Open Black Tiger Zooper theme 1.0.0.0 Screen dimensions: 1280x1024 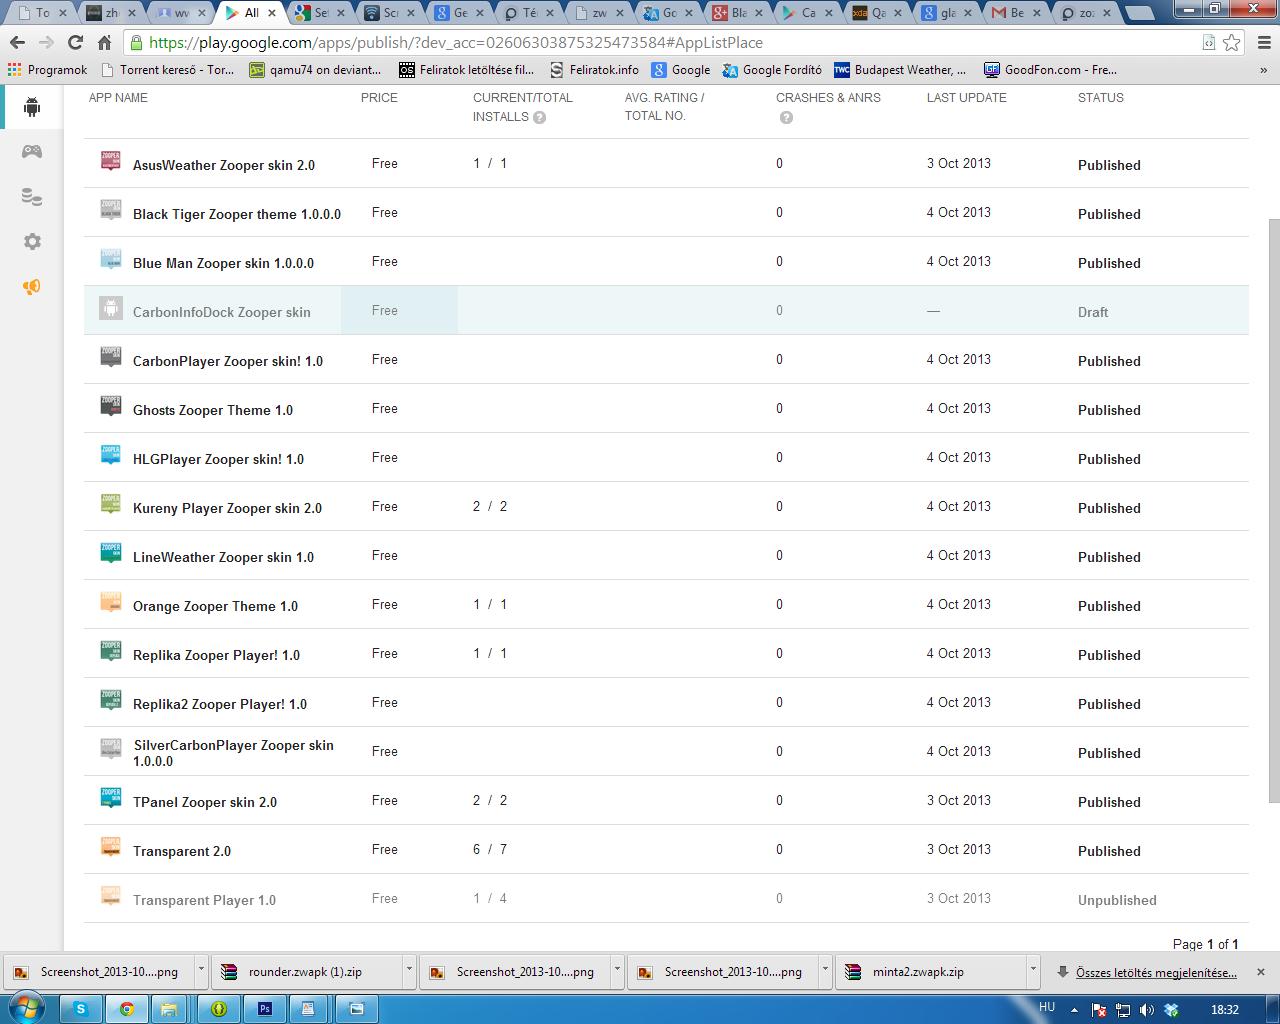click(237, 214)
